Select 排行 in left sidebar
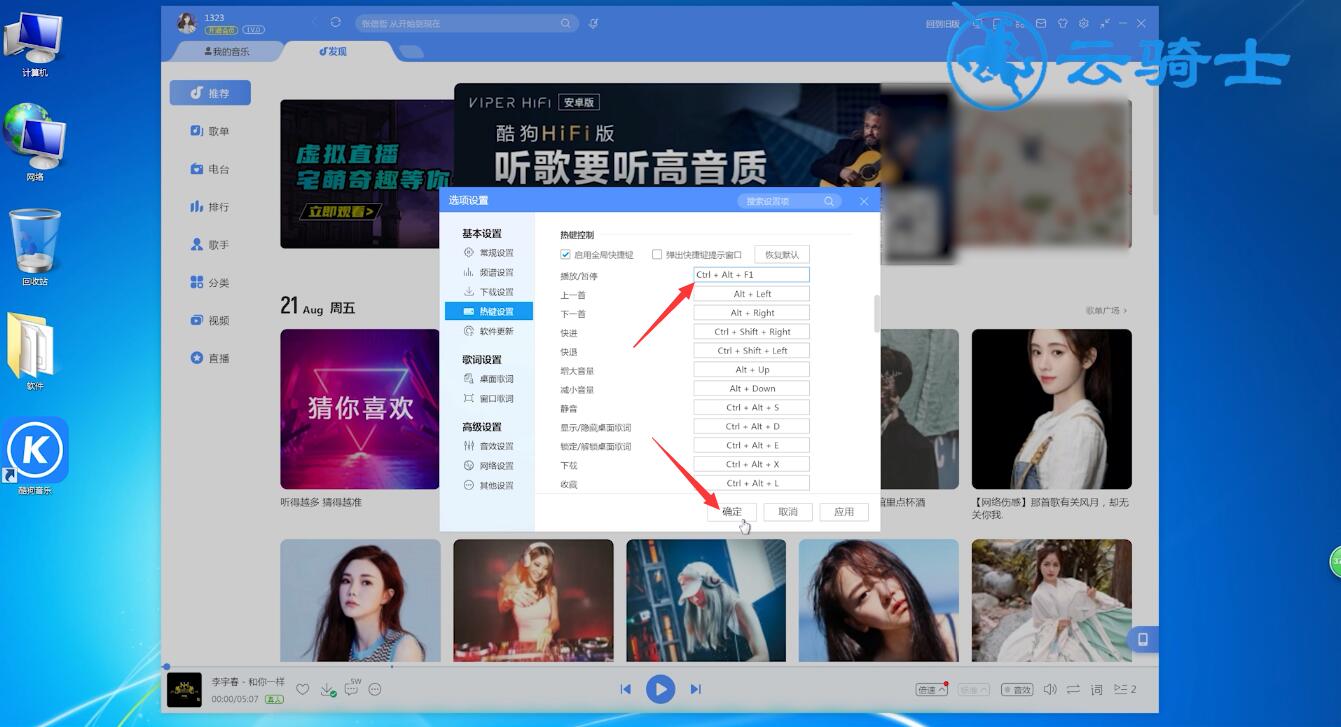Screen dimensions: 1341x727 (x=210, y=207)
